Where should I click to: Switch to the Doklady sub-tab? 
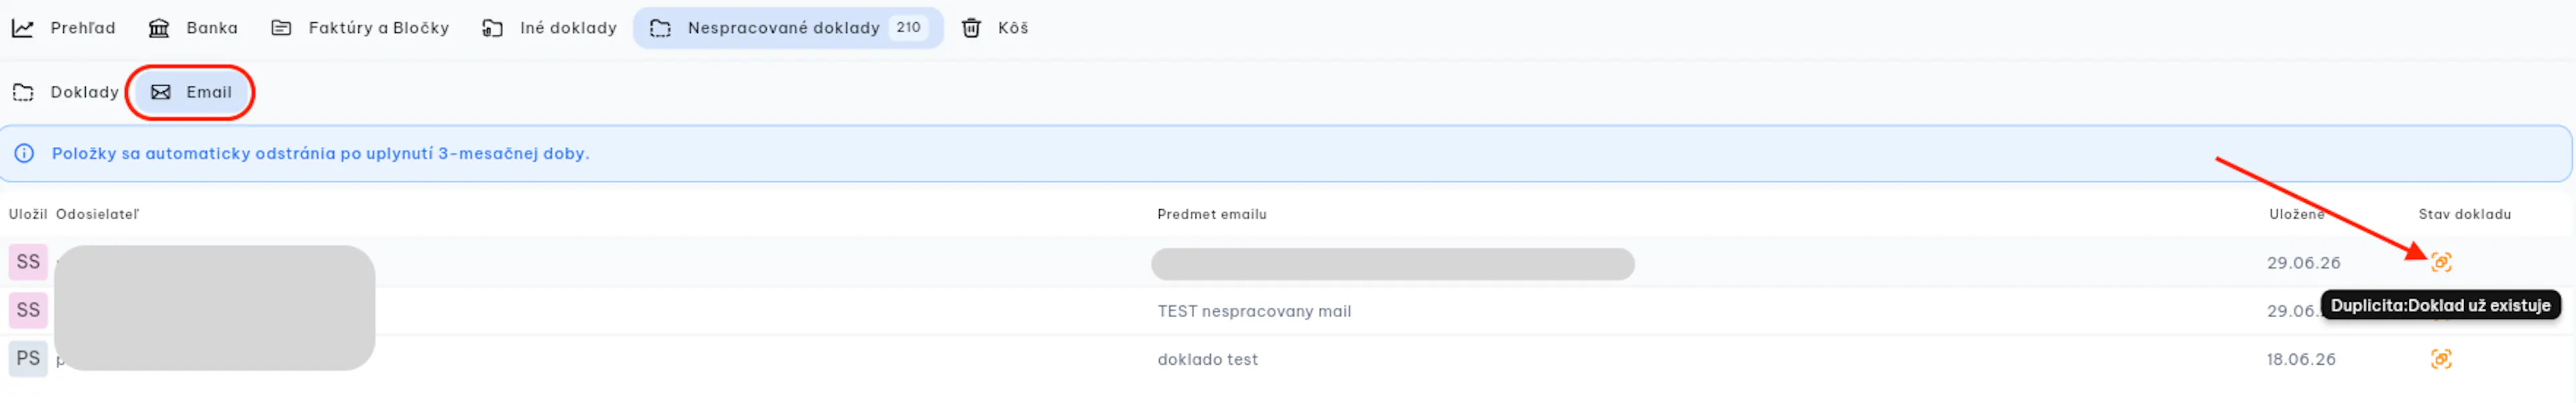pos(65,92)
